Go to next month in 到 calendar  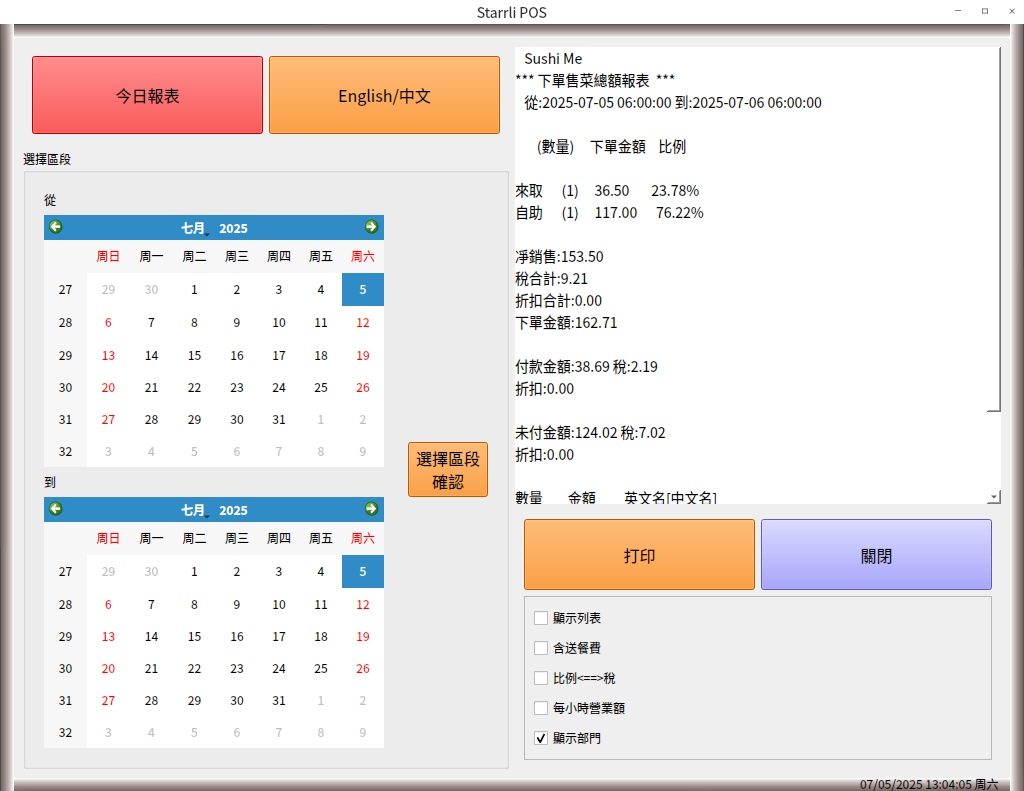pyautogui.click(x=371, y=509)
